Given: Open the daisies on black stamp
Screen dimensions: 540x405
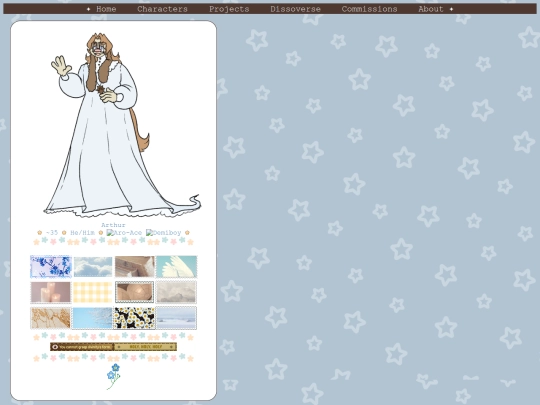Looking at the screenshot, I should (x=134, y=318).
